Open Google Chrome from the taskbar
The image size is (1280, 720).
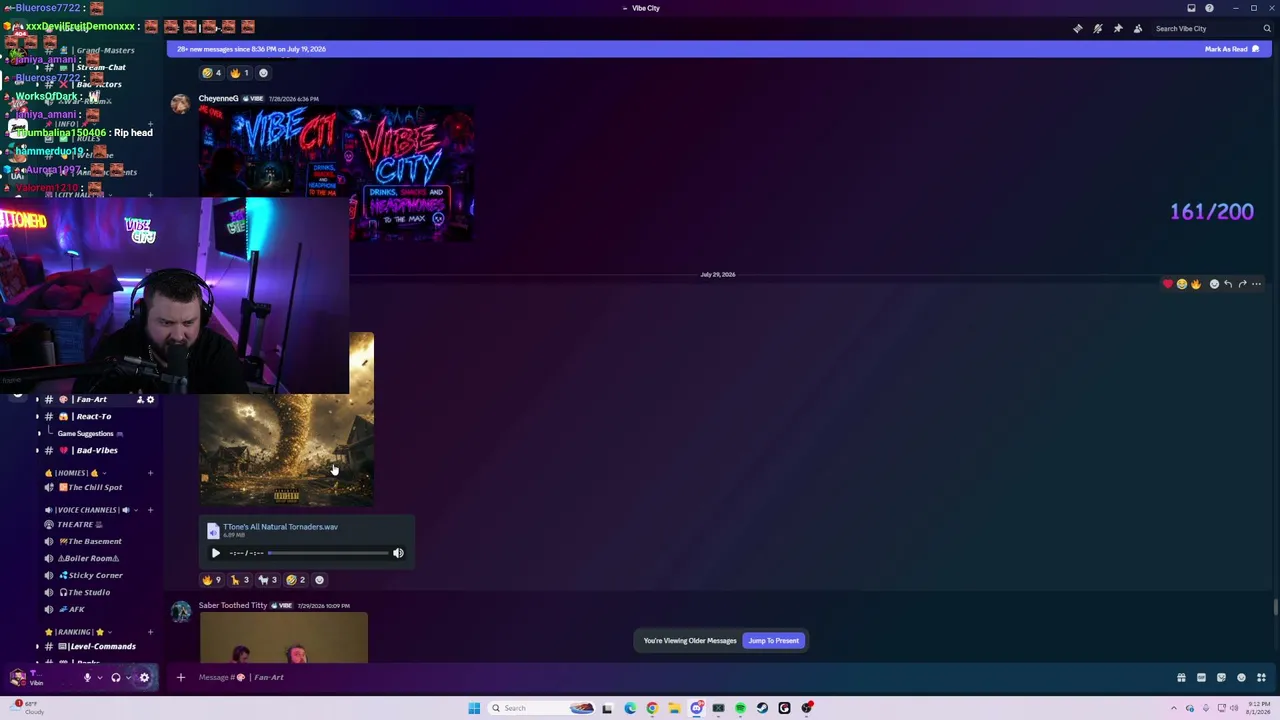pyautogui.click(x=652, y=708)
